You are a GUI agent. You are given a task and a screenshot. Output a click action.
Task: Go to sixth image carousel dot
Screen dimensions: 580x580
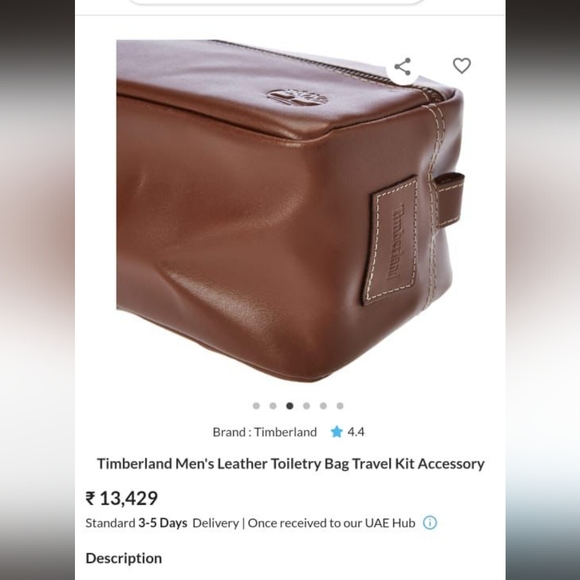[340, 406]
